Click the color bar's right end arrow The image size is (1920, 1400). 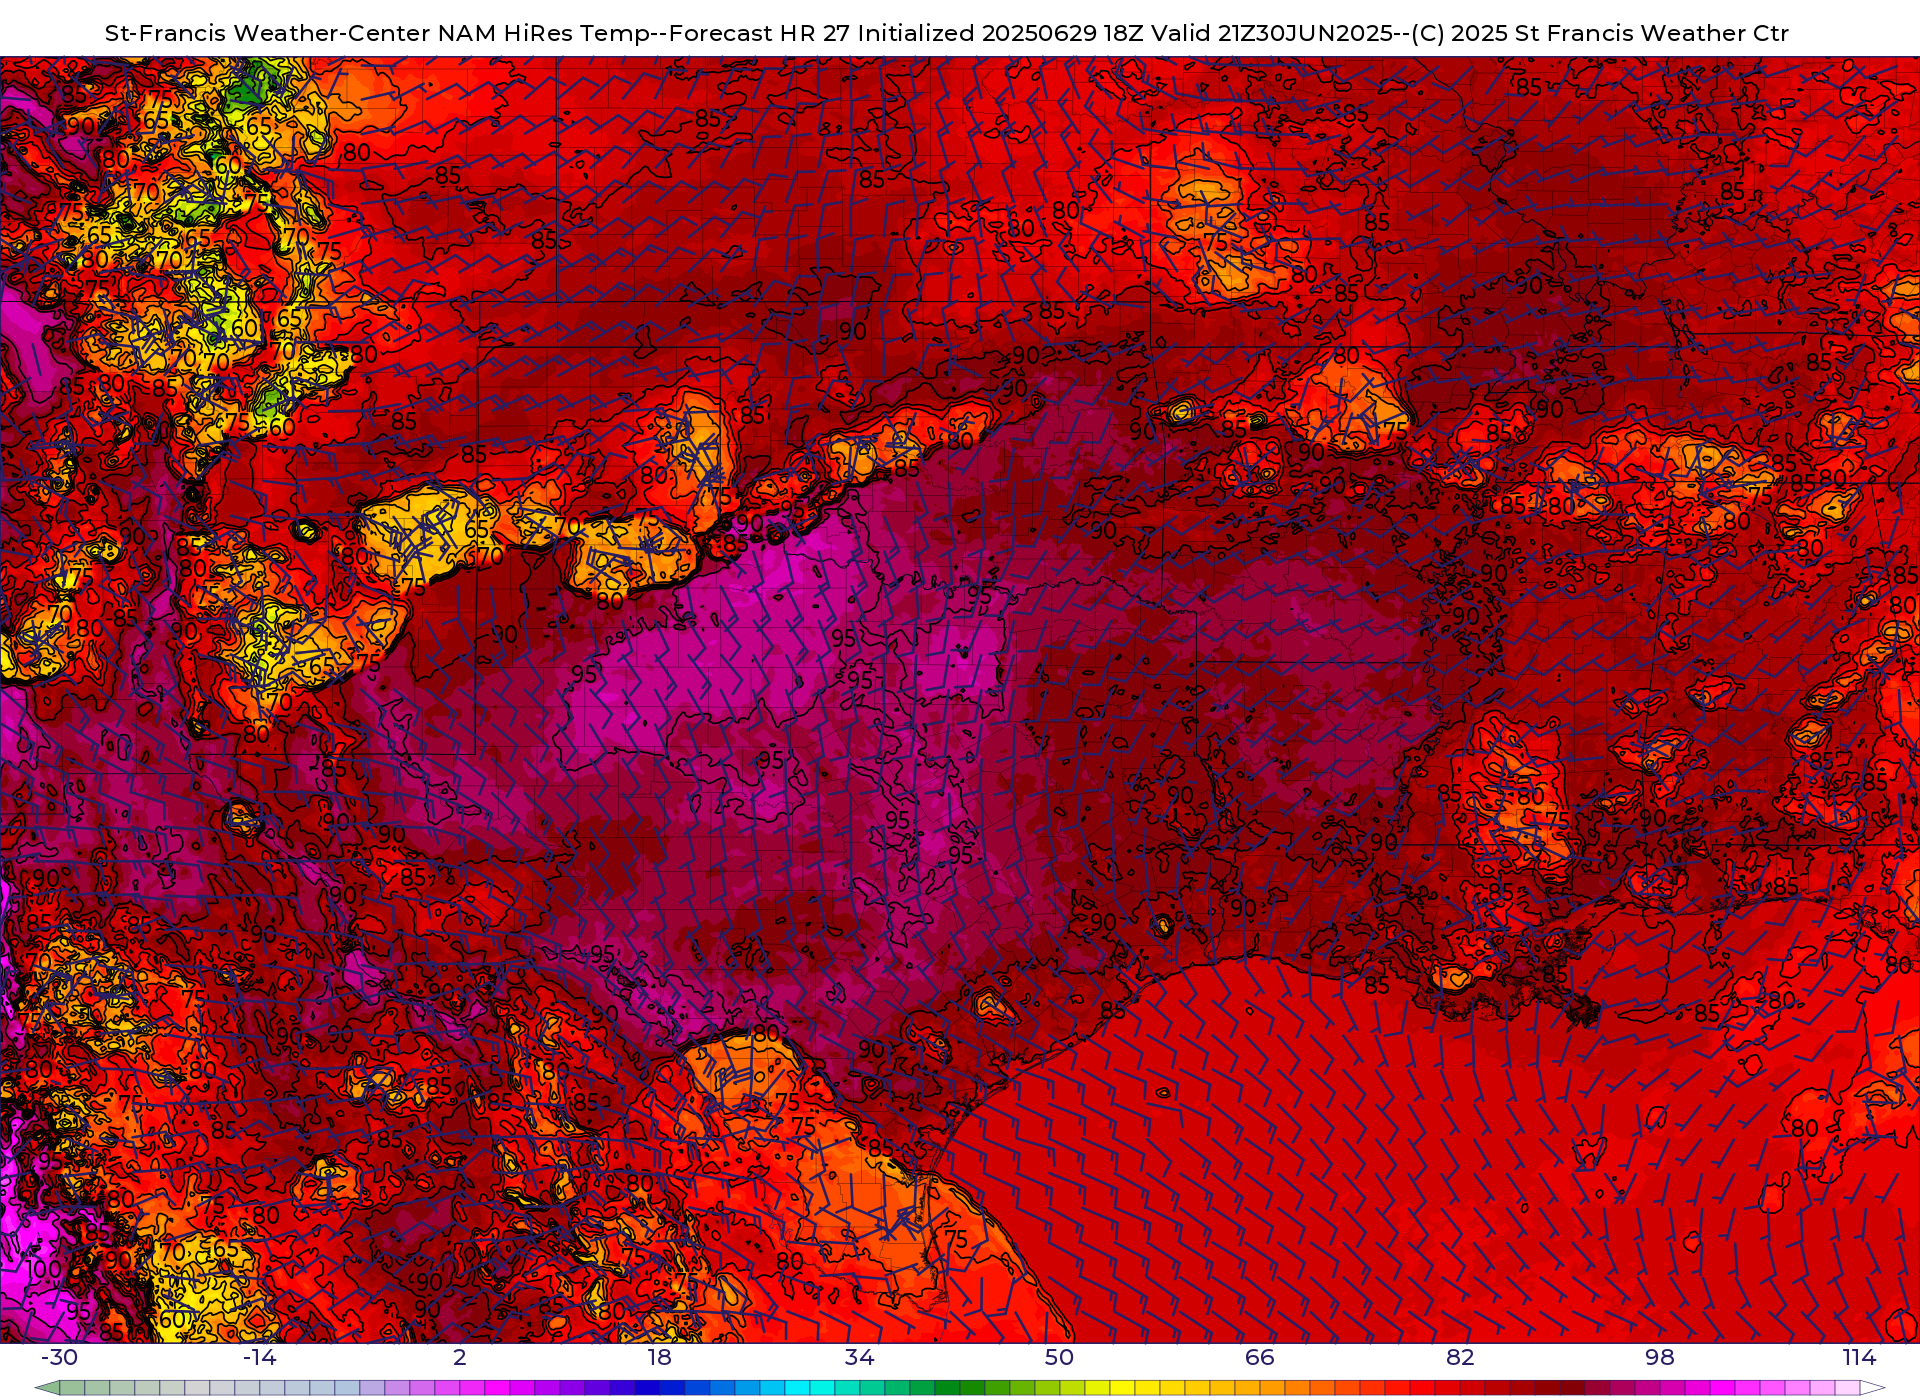click(x=1872, y=1388)
